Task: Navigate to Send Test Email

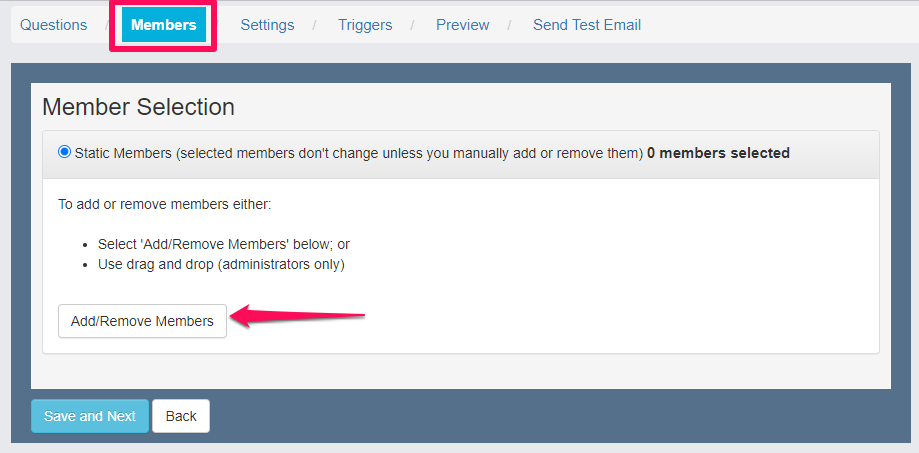Action: (x=587, y=25)
